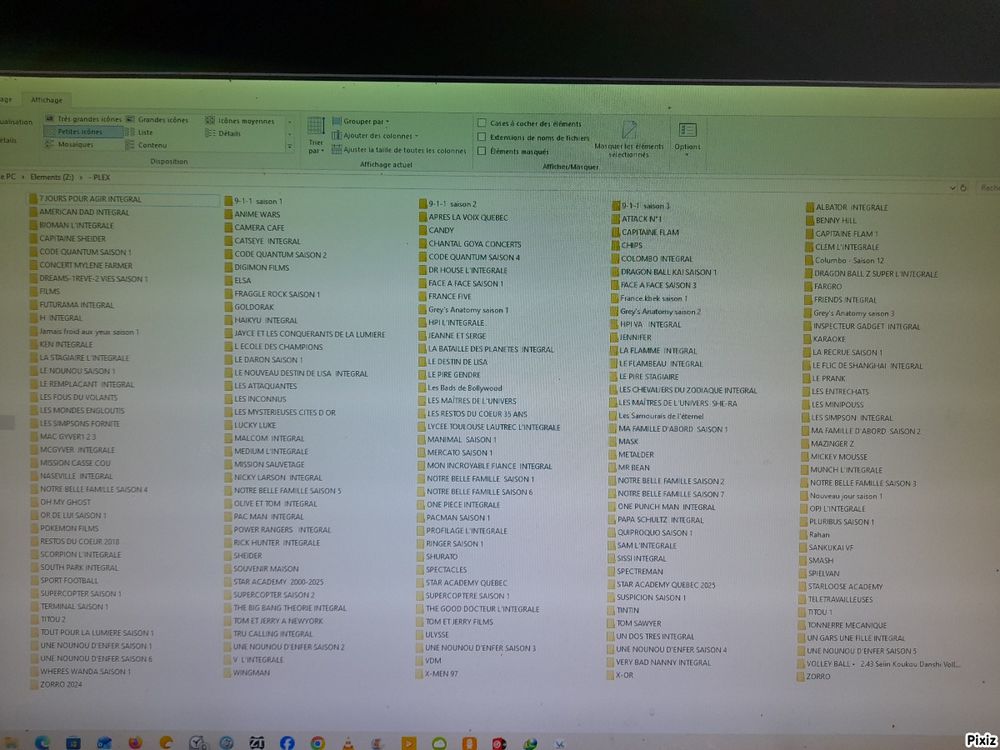Viewport: 1000px width, 750px height.
Task: Open Firefox from the taskbar
Action: coord(135,742)
